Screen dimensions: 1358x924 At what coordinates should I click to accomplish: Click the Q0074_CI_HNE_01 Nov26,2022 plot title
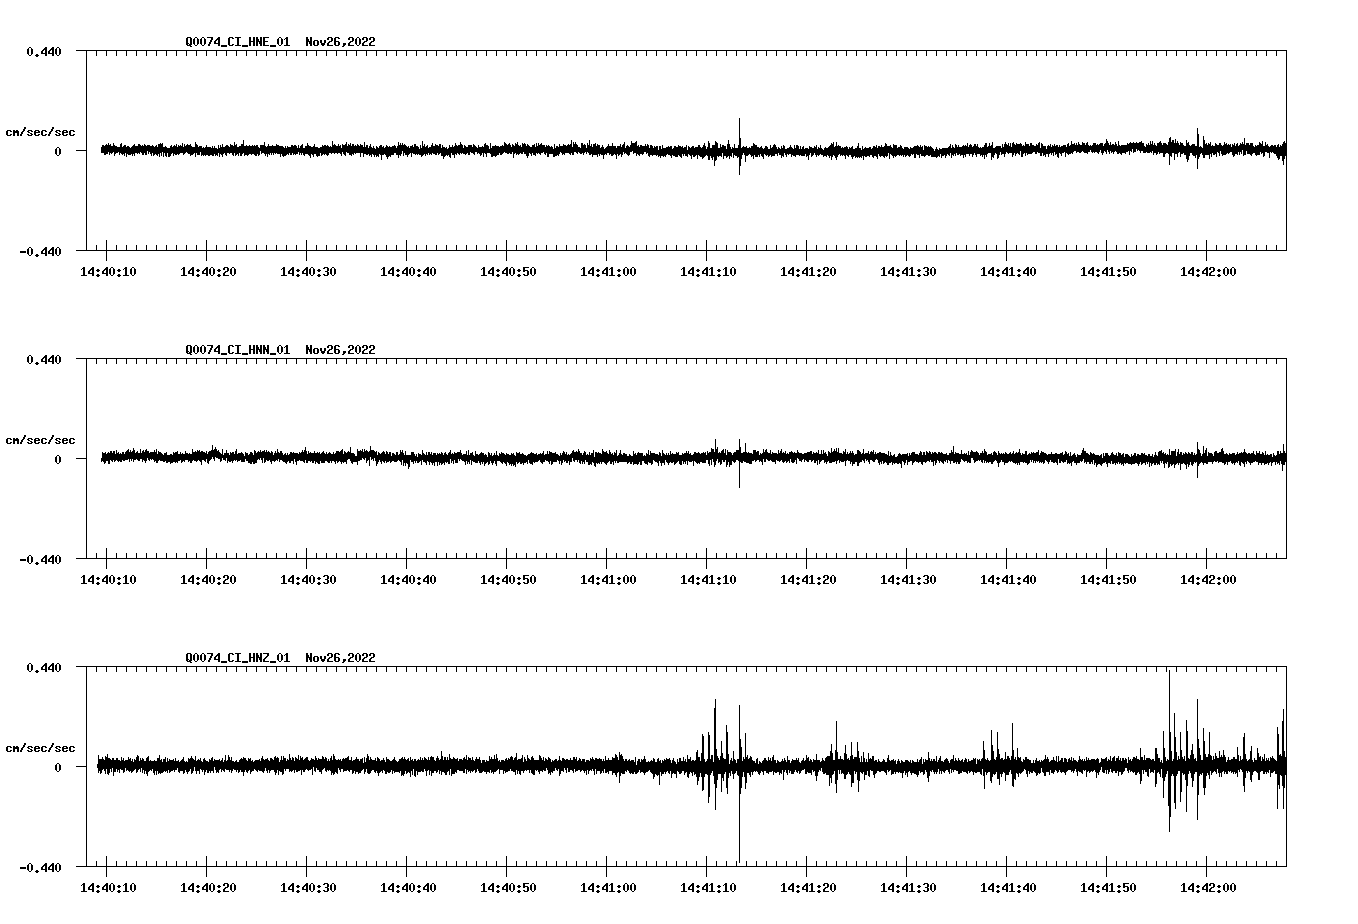[x=280, y=42]
